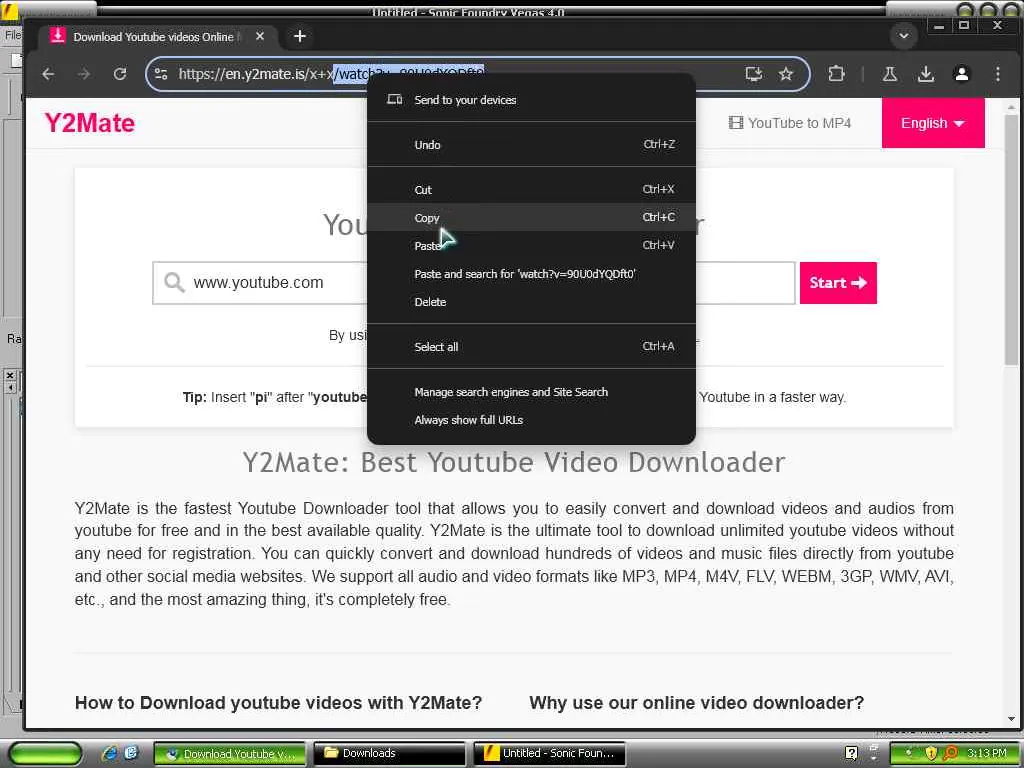
Task: Select Cut in the context menu
Action: [531, 190]
